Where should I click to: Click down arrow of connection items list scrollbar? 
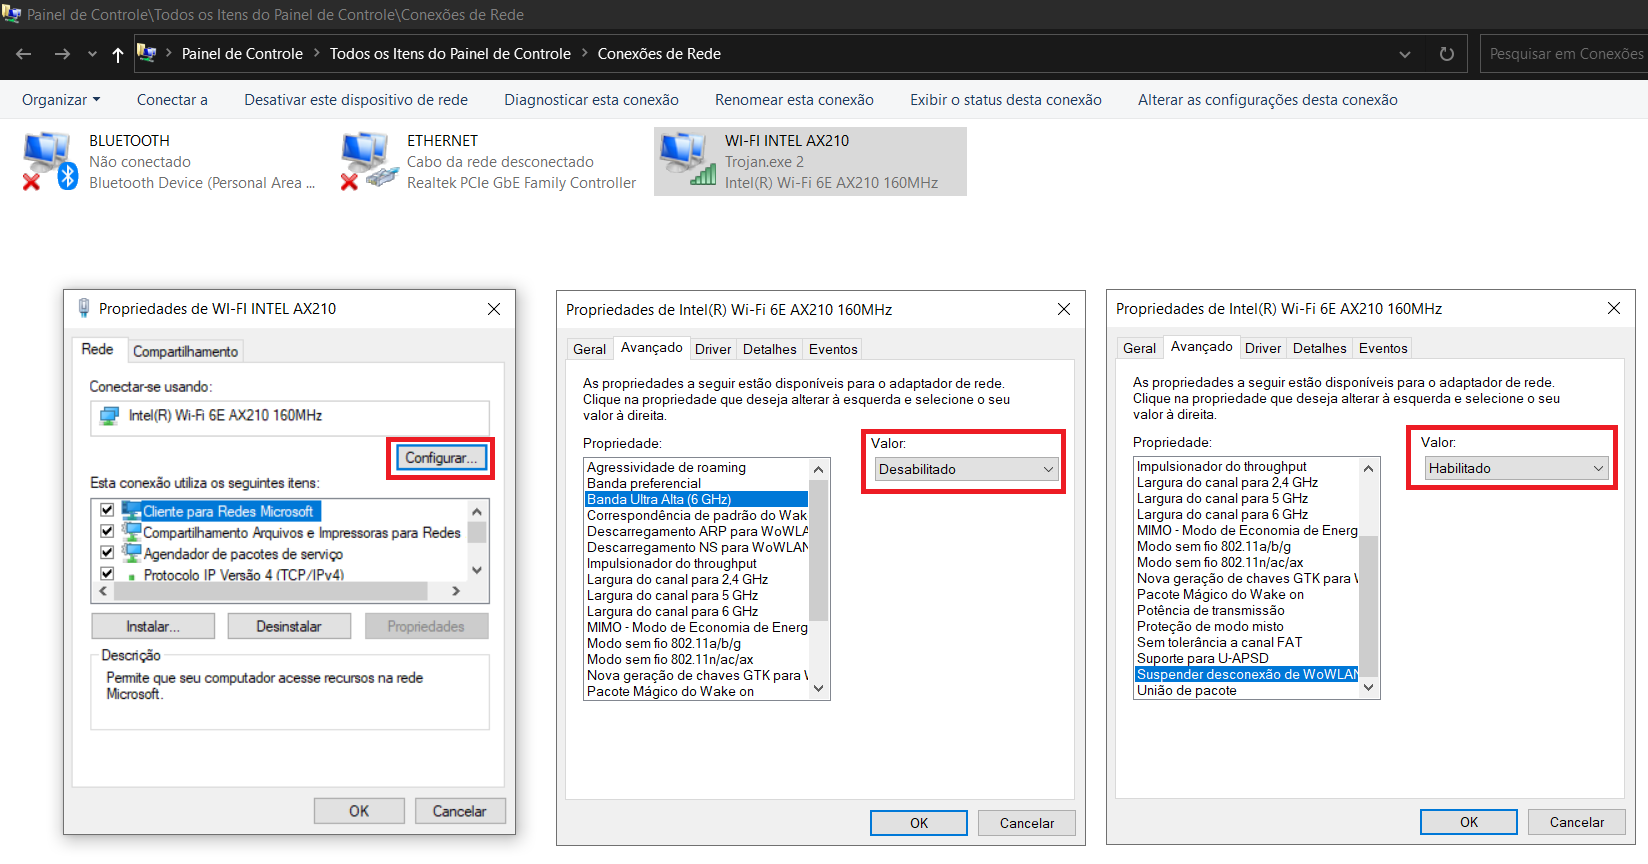pos(477,570)
